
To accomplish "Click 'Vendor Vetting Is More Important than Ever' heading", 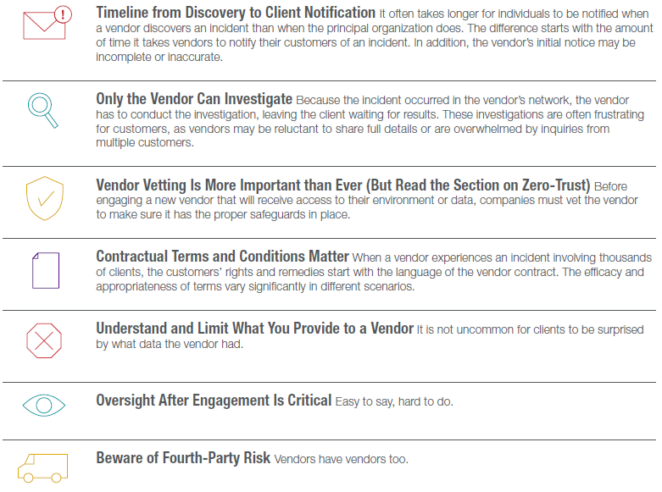I will 343,185.
